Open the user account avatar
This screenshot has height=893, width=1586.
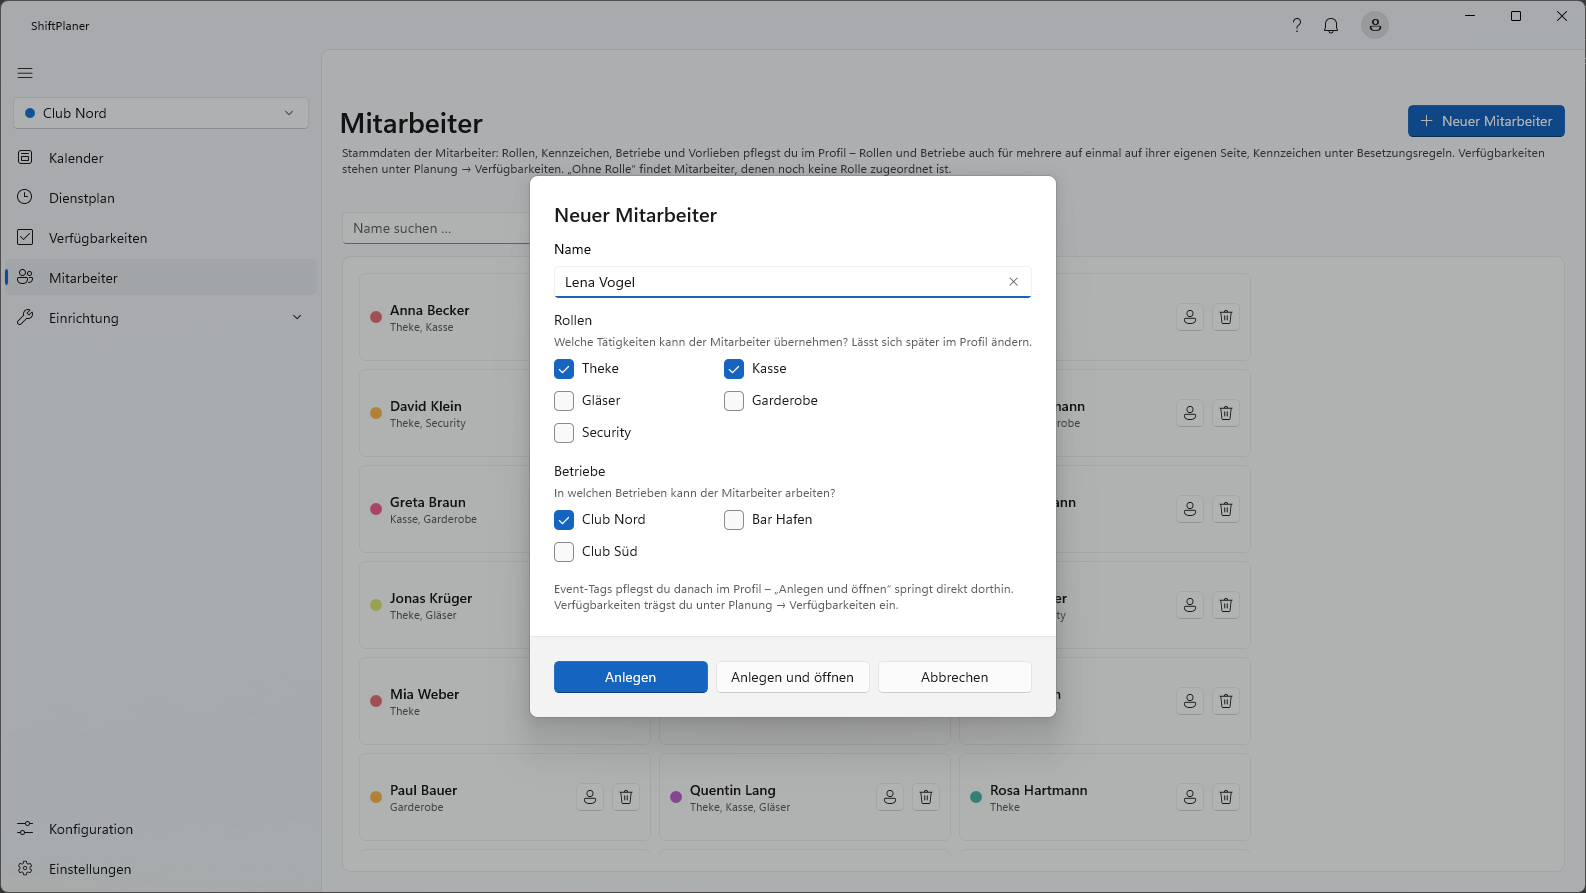[1375, 26]
